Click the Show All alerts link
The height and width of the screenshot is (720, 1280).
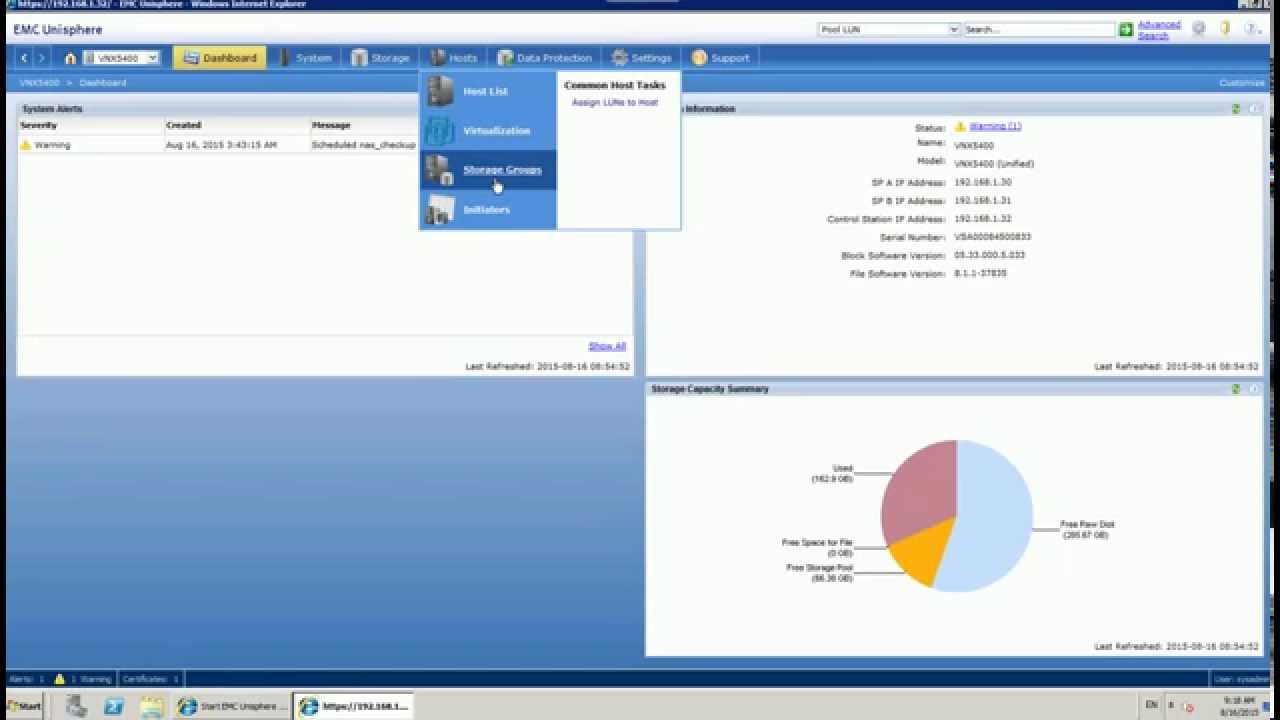[x=606, y=346]
